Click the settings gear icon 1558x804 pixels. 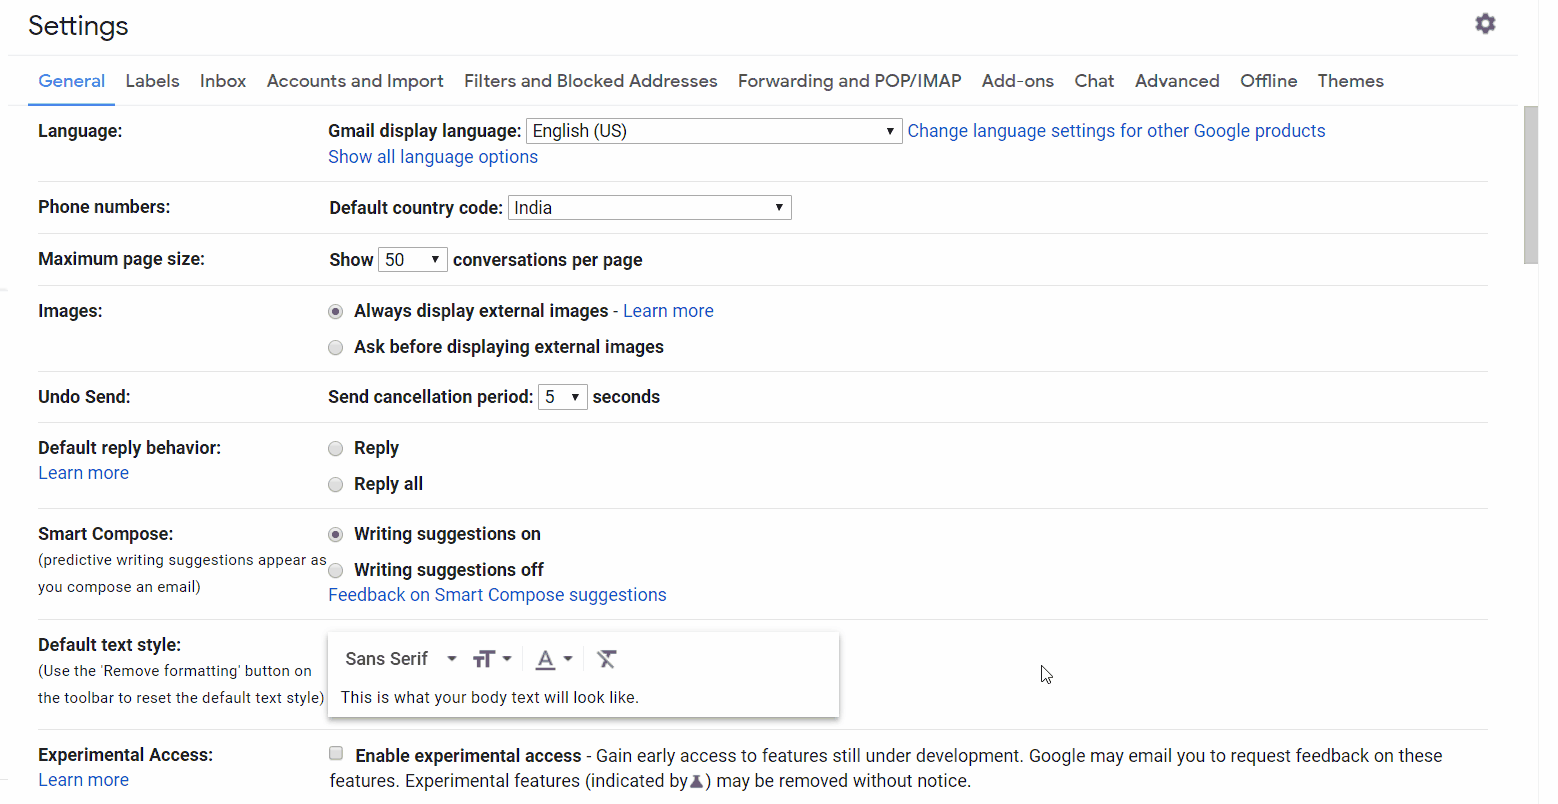[x=1485, y=24]
